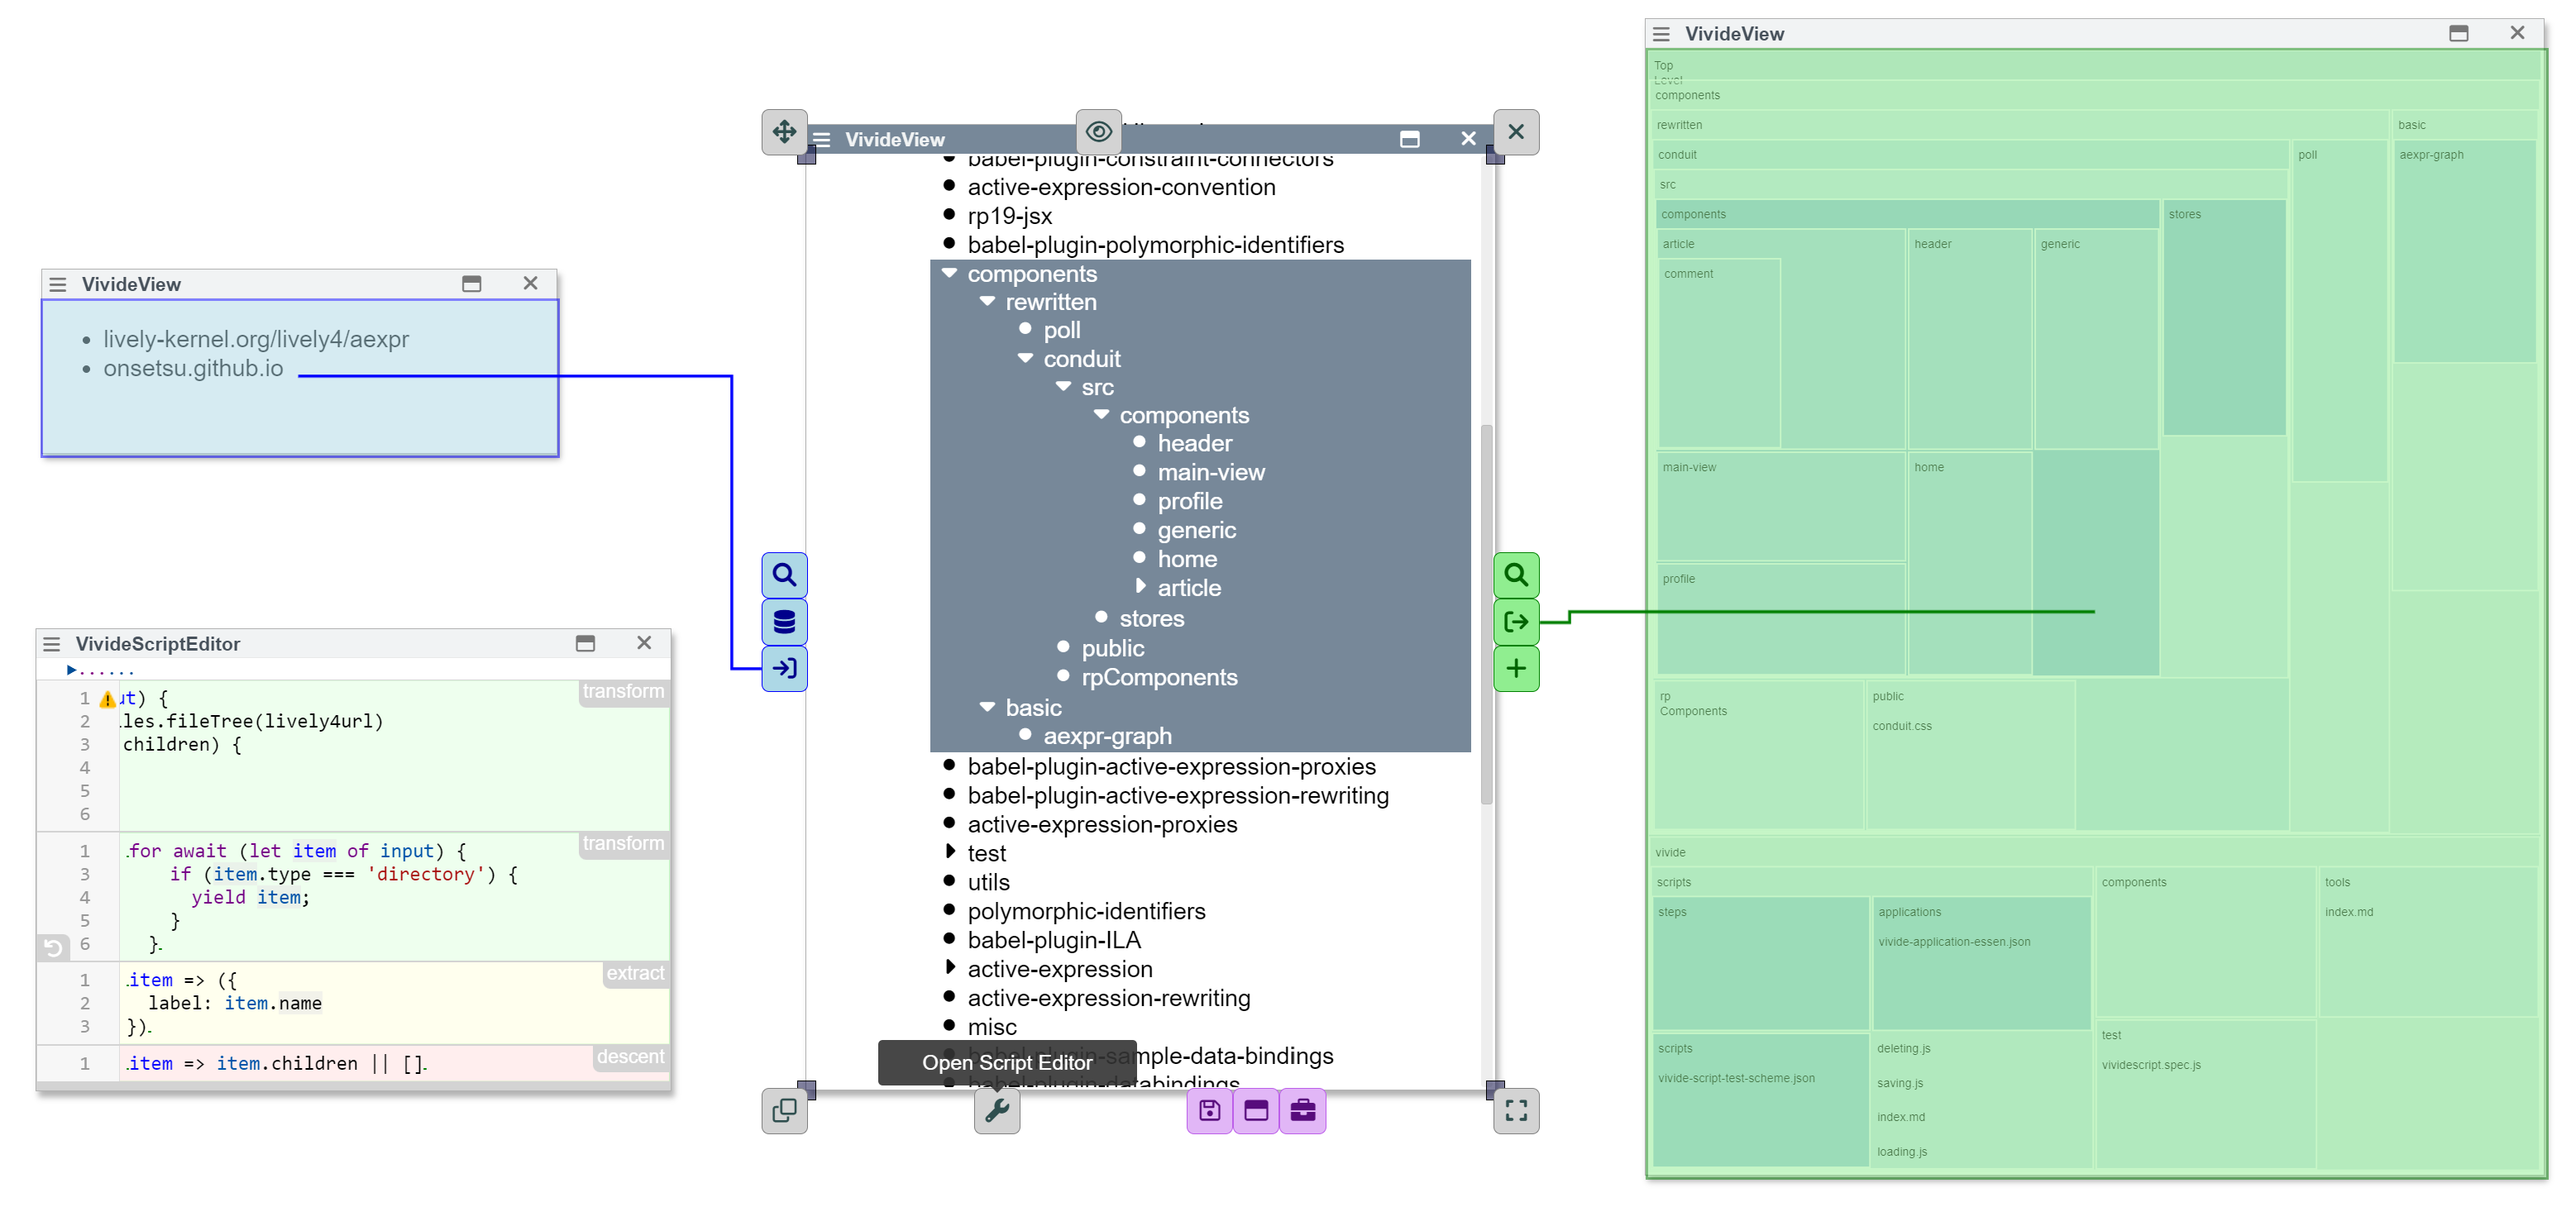The width and height of the screenshot is (2576, 1207).
Task: Click the purple save disk icon
Action: (x=1209, y=1111)
